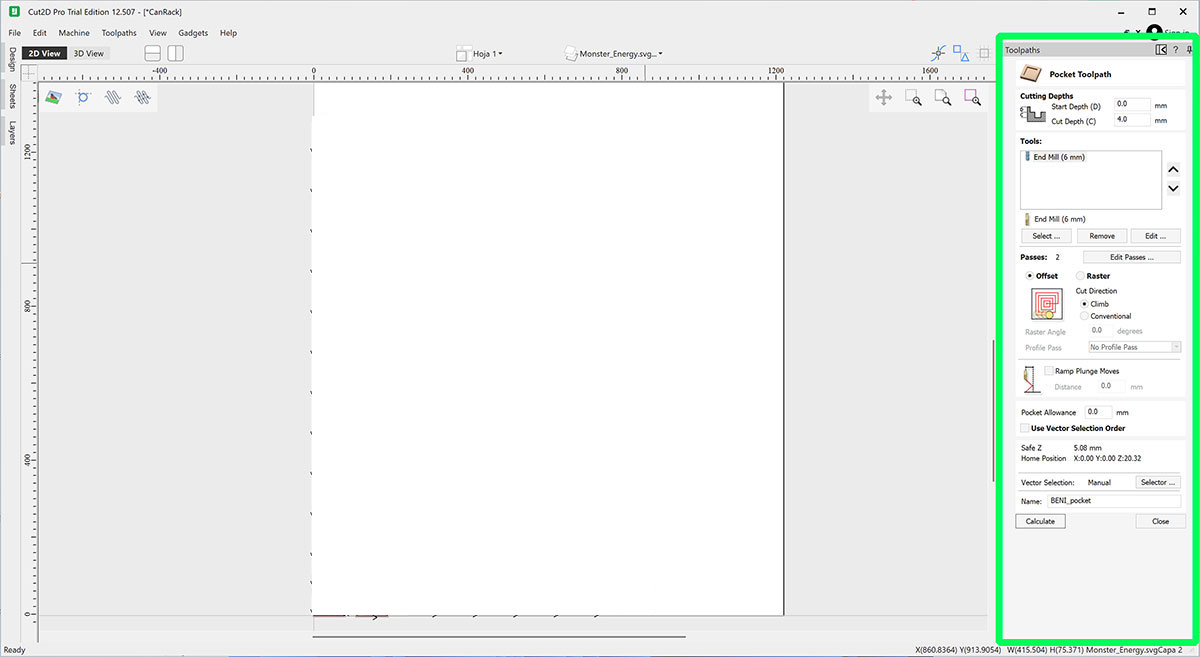The image size is (1200, 657).
Task: Click the ruler origin corner icon
Action: (x=29, y=73)
